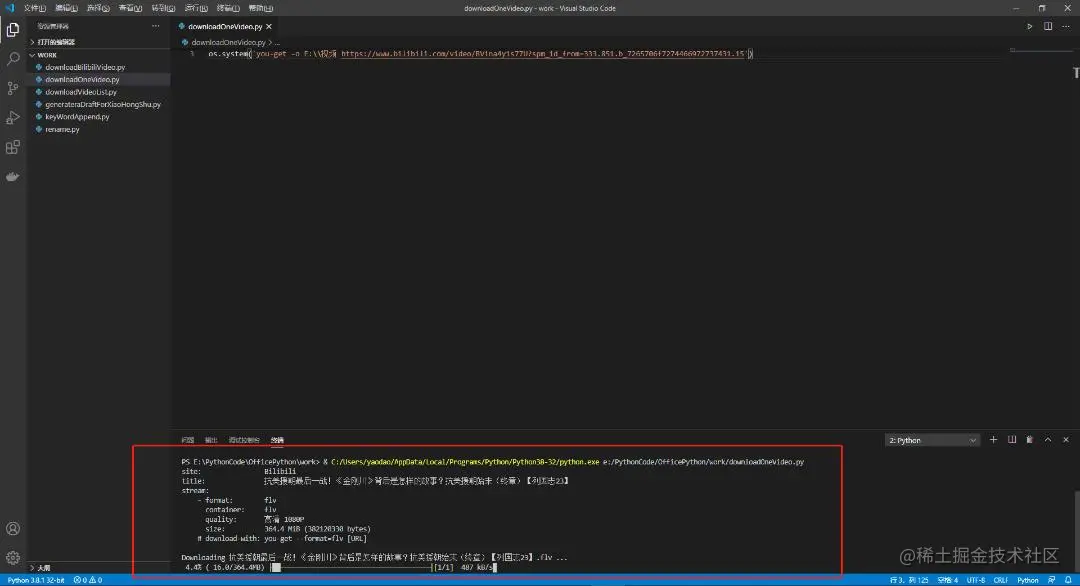Select downloadOneVideo.py in the file tree
1080x586 pixels.
82,80
